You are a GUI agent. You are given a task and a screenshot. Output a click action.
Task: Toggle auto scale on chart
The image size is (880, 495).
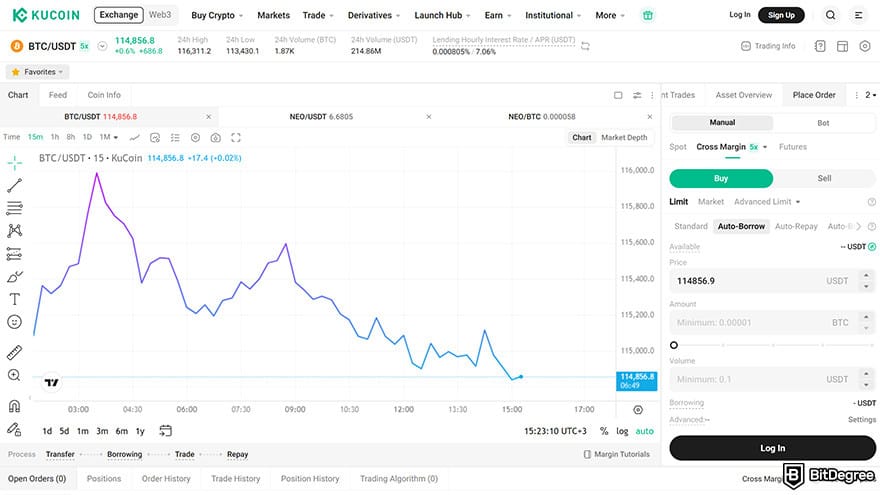coord(644,431)
